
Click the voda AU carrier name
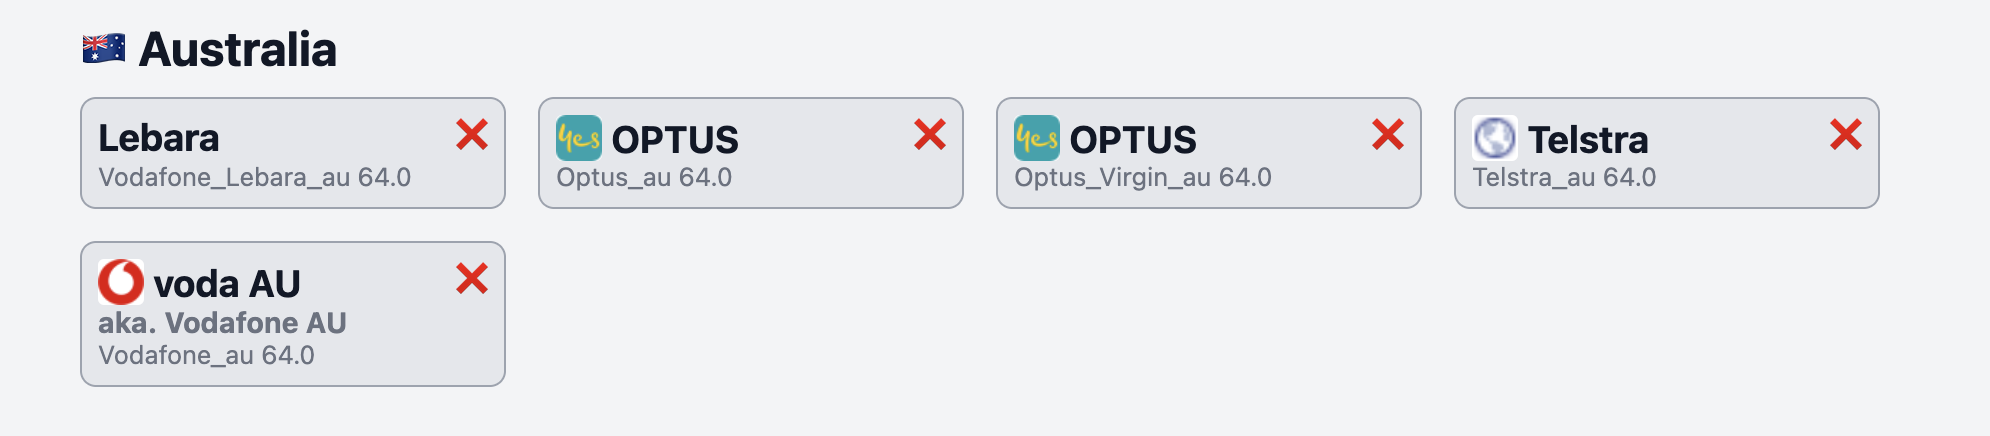[x=227, y=284]
